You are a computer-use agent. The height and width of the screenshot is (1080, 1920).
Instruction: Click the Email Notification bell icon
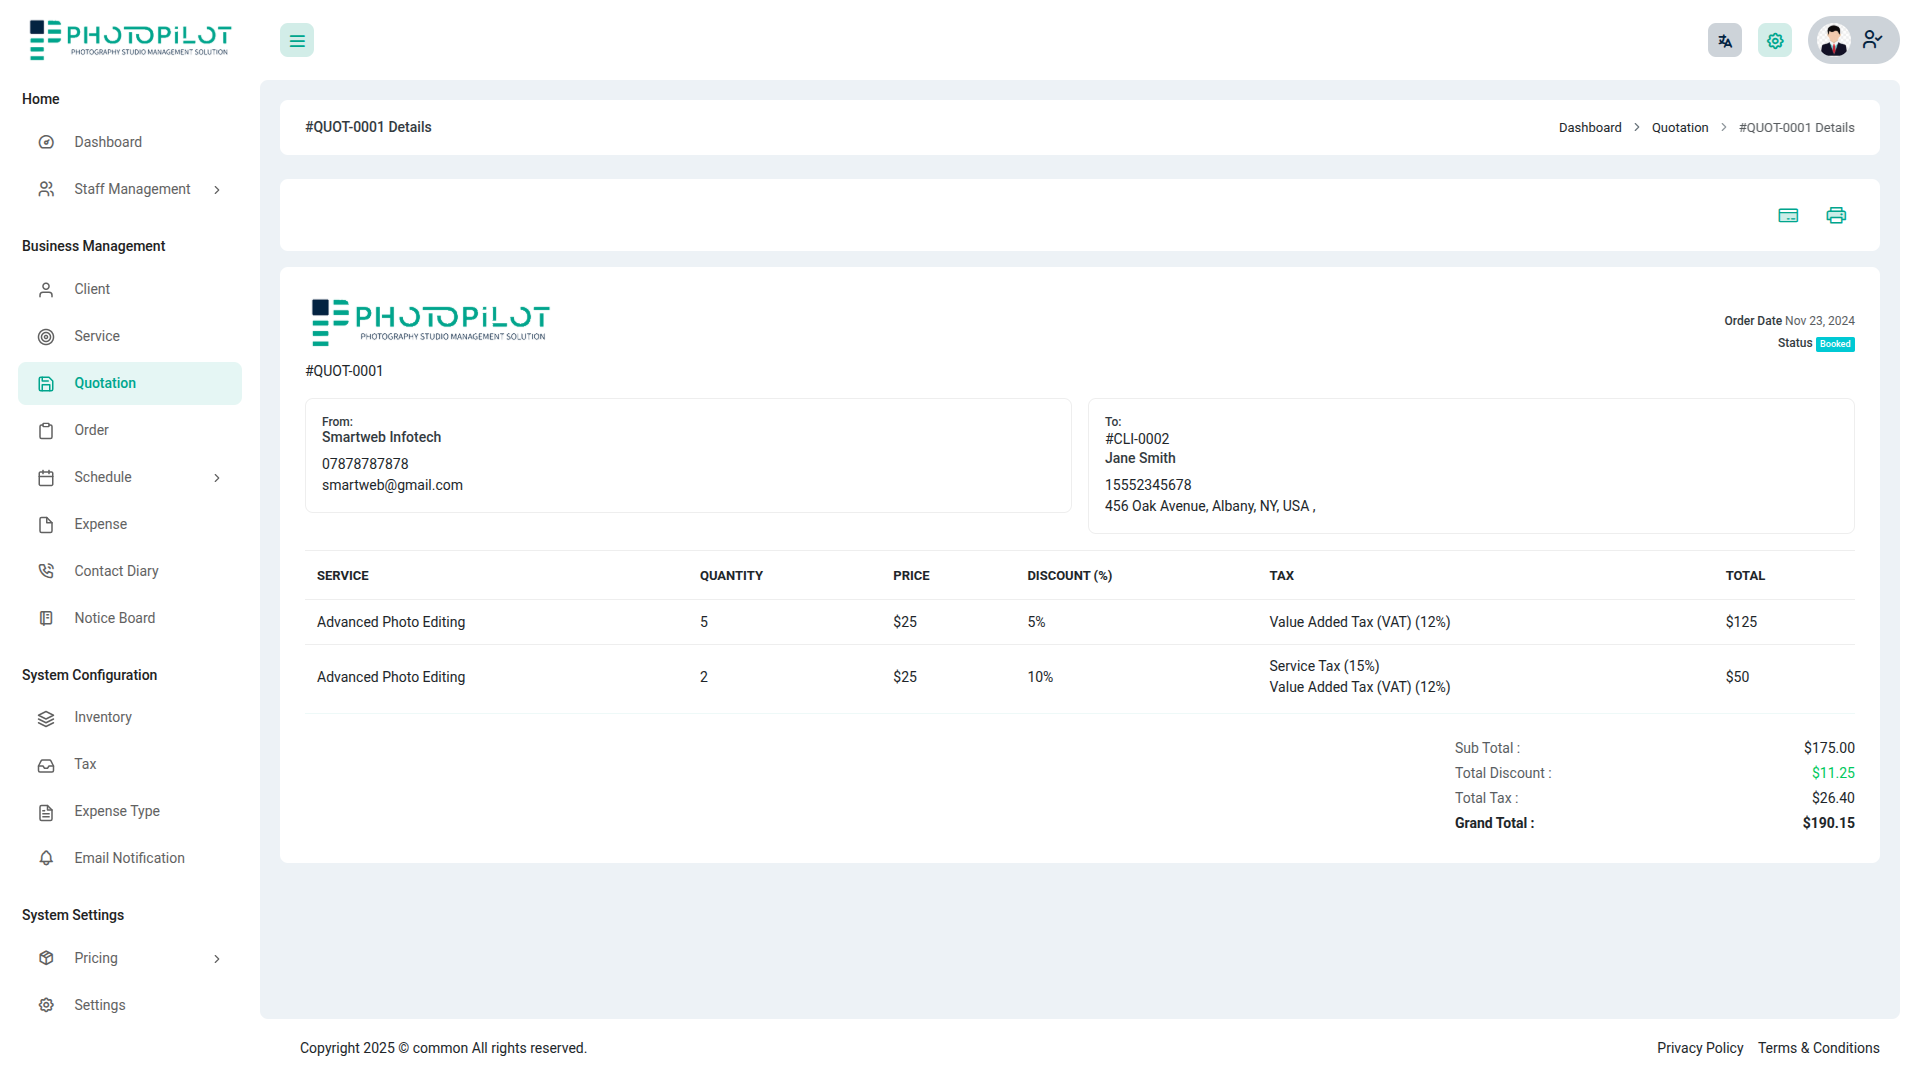click(x=46, y=858)
